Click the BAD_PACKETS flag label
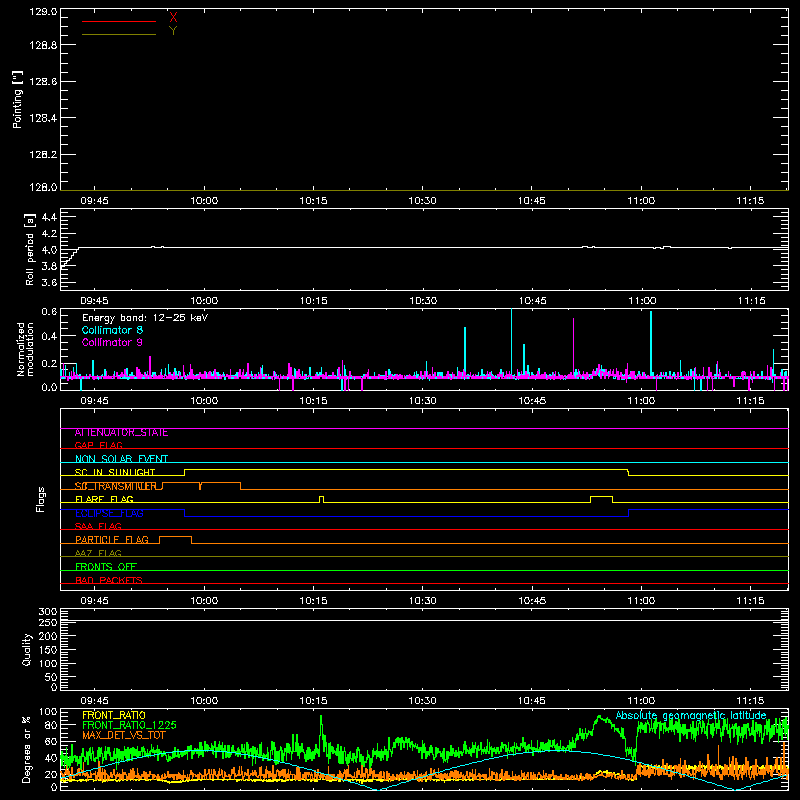 pos(109,581)
